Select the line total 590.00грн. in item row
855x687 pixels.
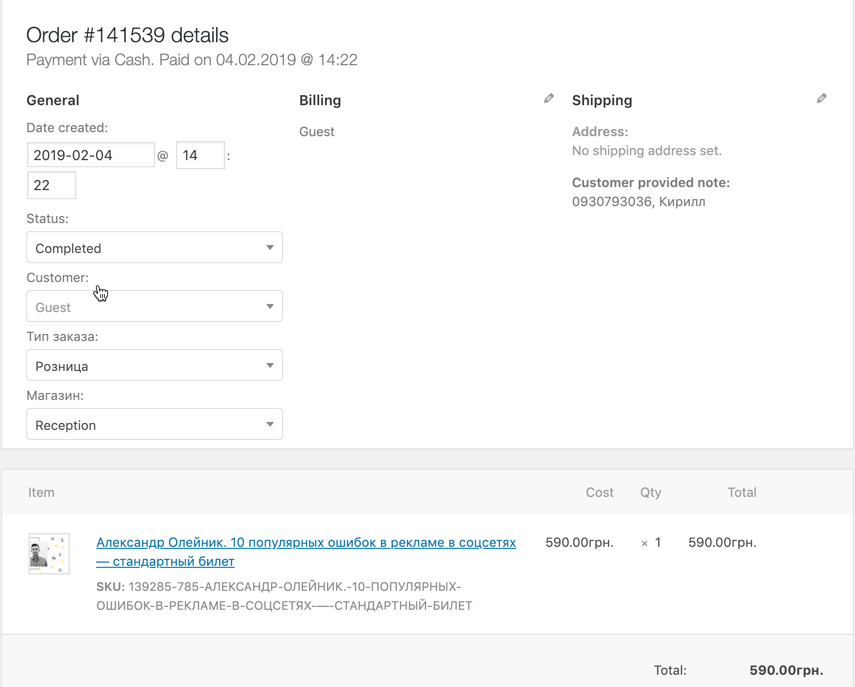(722, 543)
